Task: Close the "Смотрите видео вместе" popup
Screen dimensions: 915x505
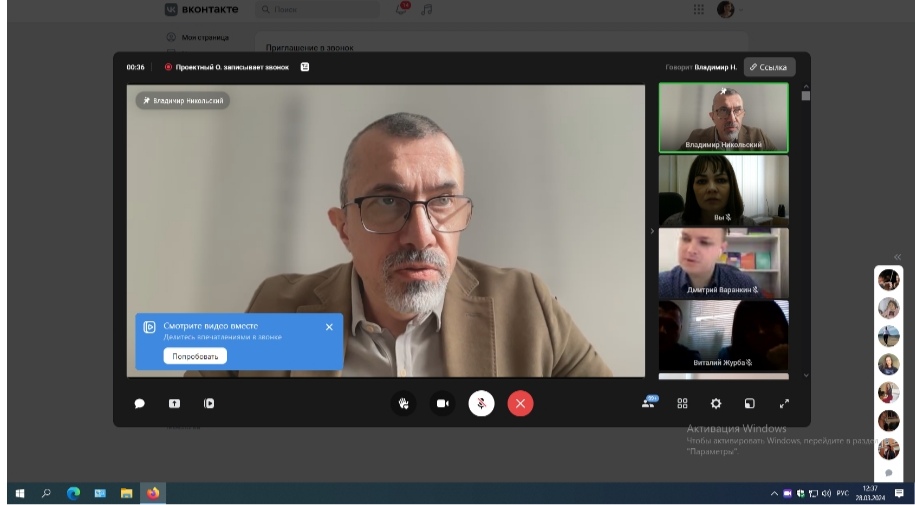Action: (329, 327)
